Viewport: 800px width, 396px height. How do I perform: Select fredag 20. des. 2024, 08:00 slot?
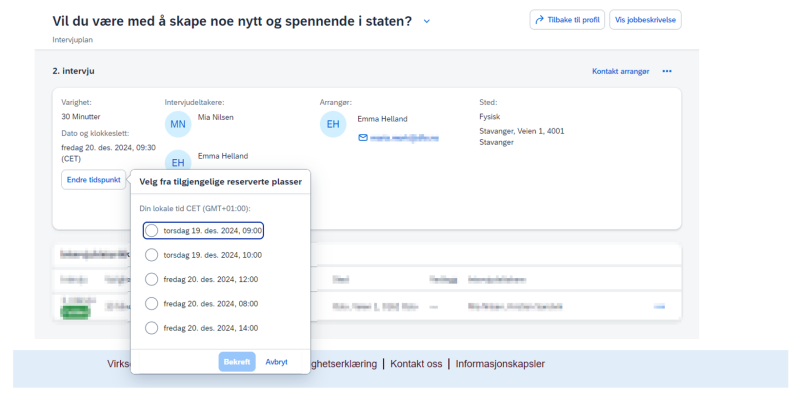[202, 304]
